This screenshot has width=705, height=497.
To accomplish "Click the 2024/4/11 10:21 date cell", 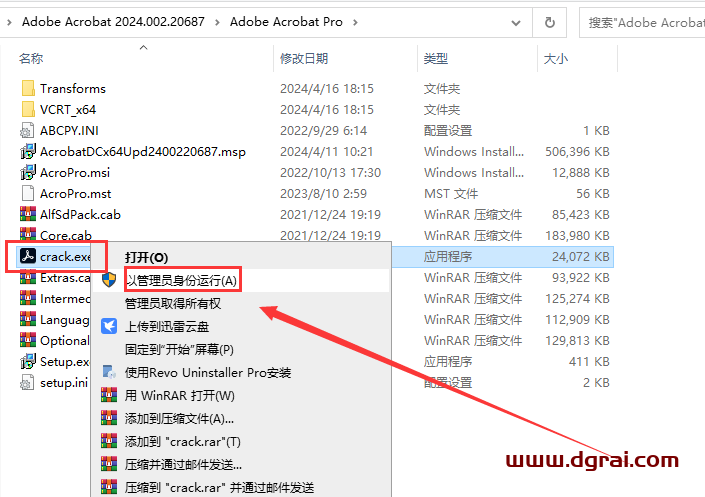I will (326, 152).
